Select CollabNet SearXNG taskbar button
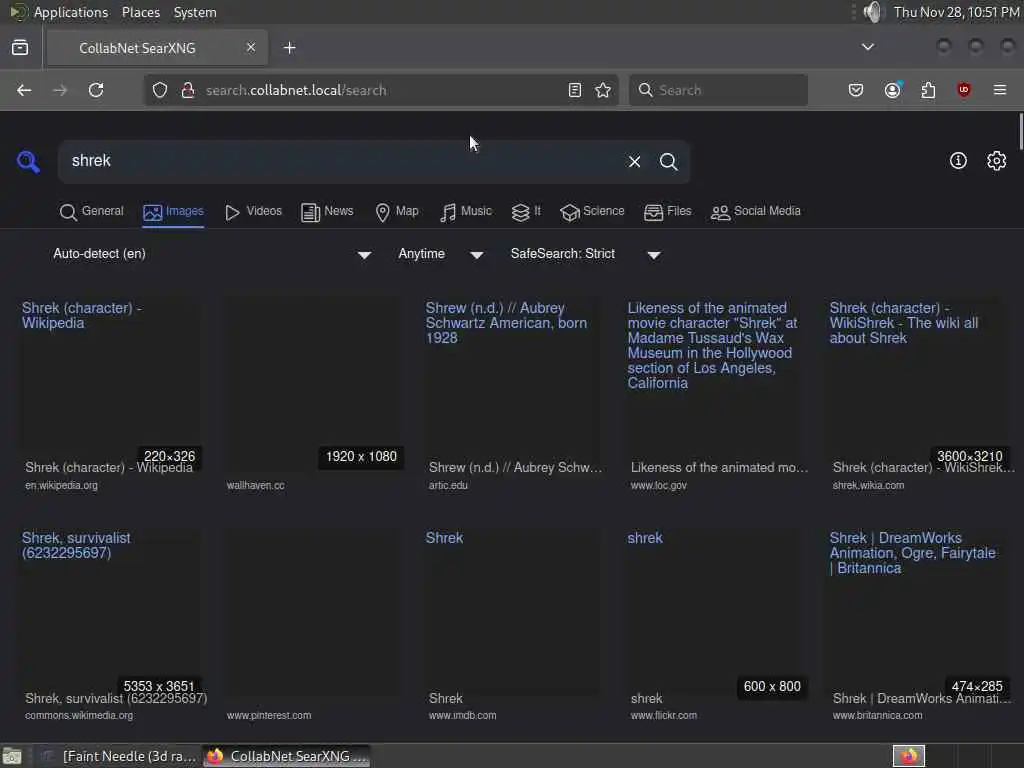Viewport: 1024px width, 768px height. click(x=287, y=756)
